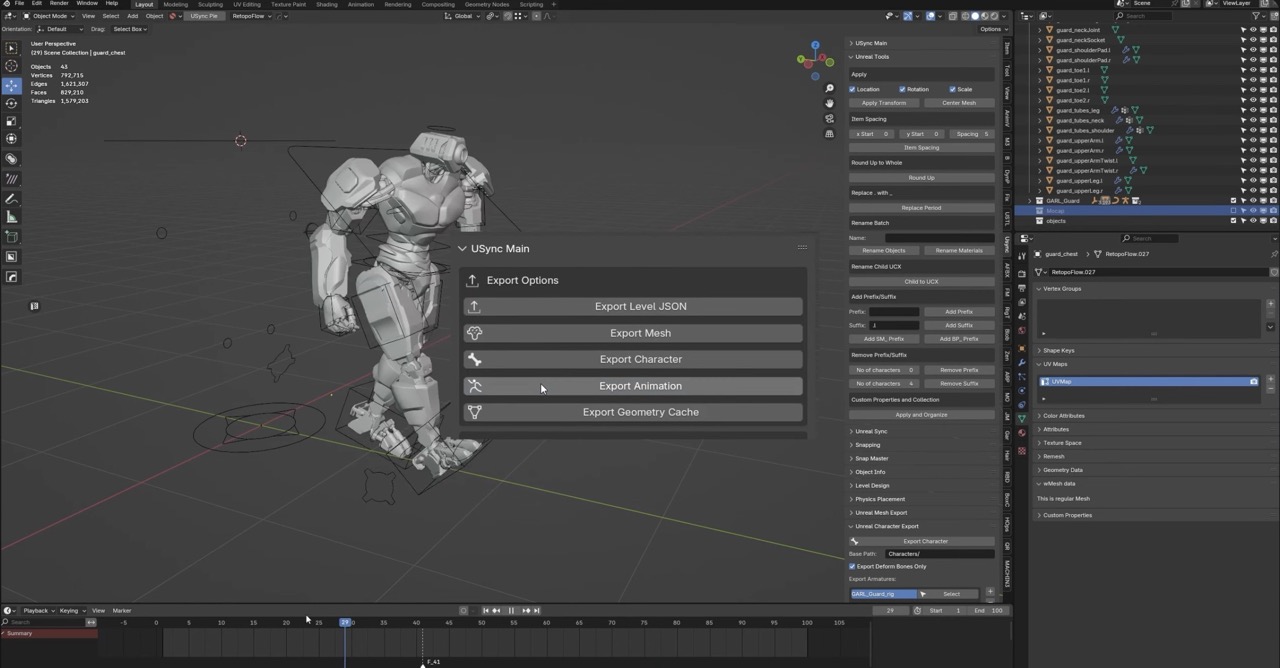
Task: Toggle the Rotation checkbox
Action: 902,89
